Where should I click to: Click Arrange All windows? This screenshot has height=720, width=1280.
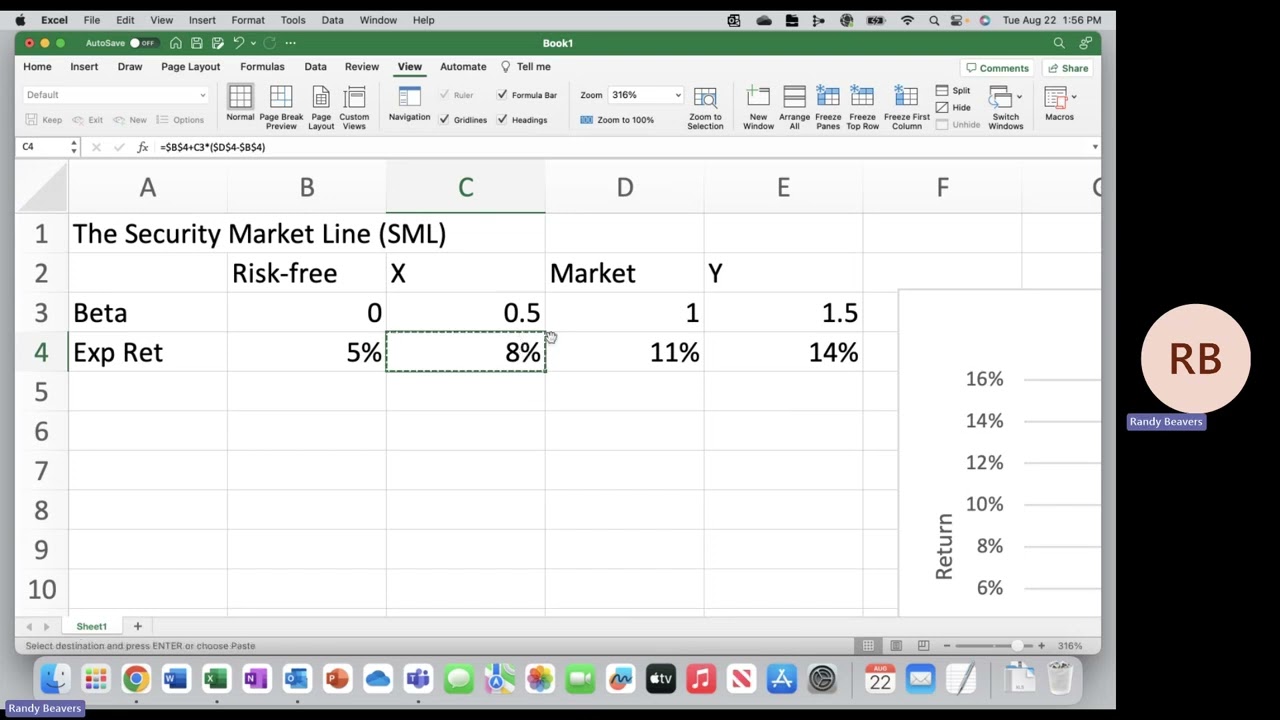pos(794,106)
